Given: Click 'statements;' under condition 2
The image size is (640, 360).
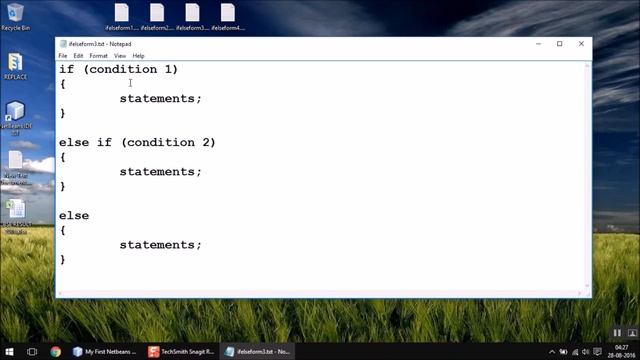Looking at the screenshot, I should 160,172.
